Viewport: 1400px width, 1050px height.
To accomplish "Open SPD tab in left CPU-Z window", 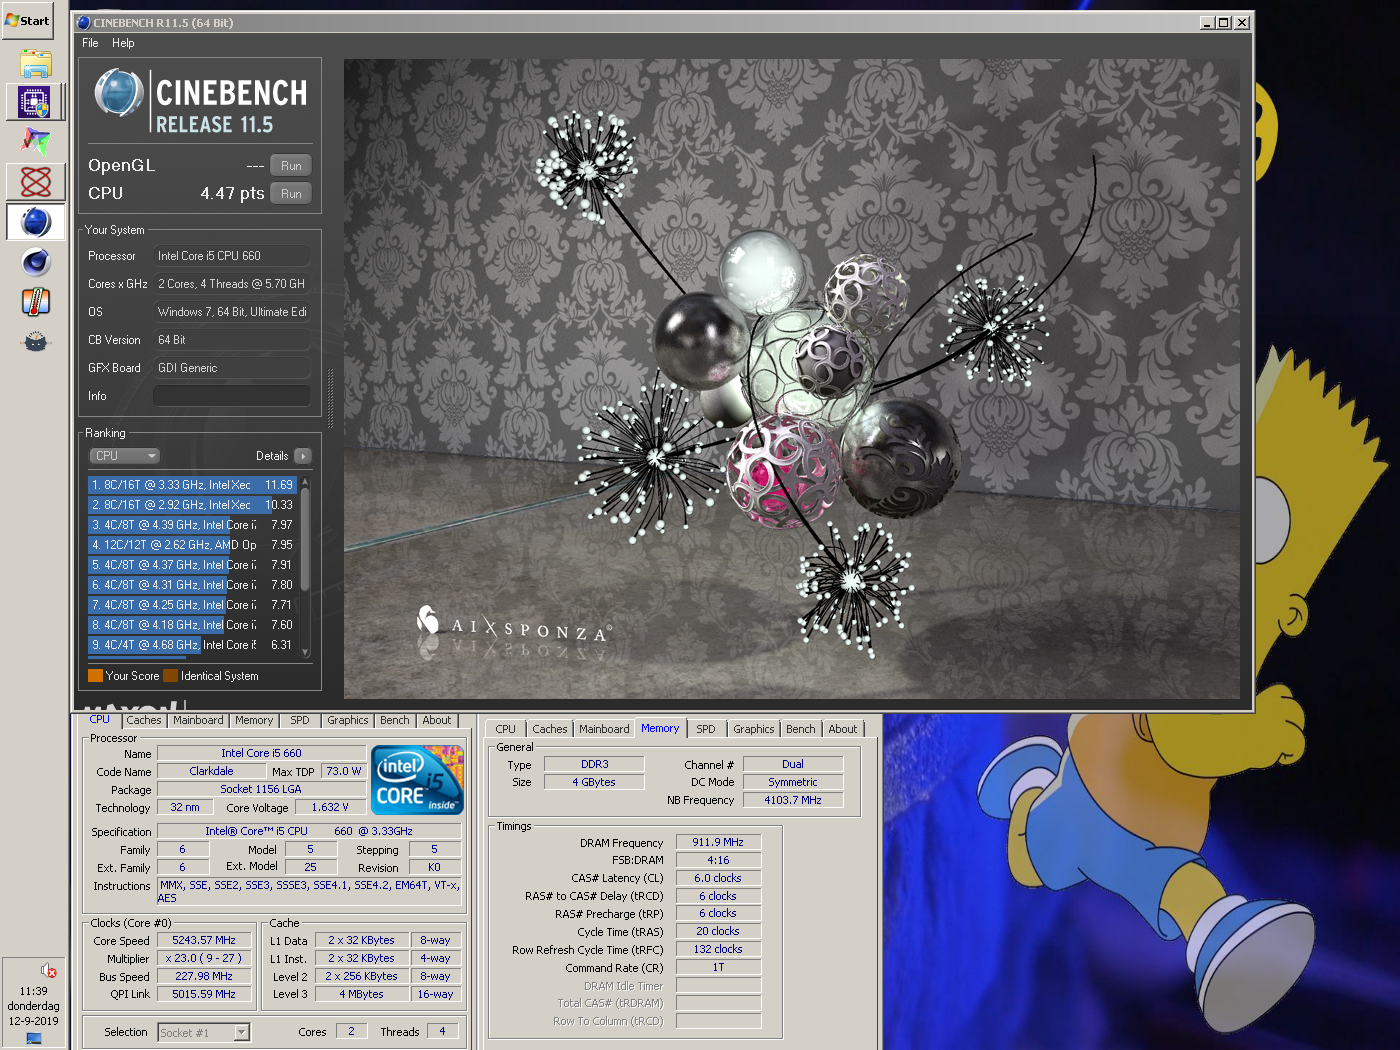I will 300,720.
